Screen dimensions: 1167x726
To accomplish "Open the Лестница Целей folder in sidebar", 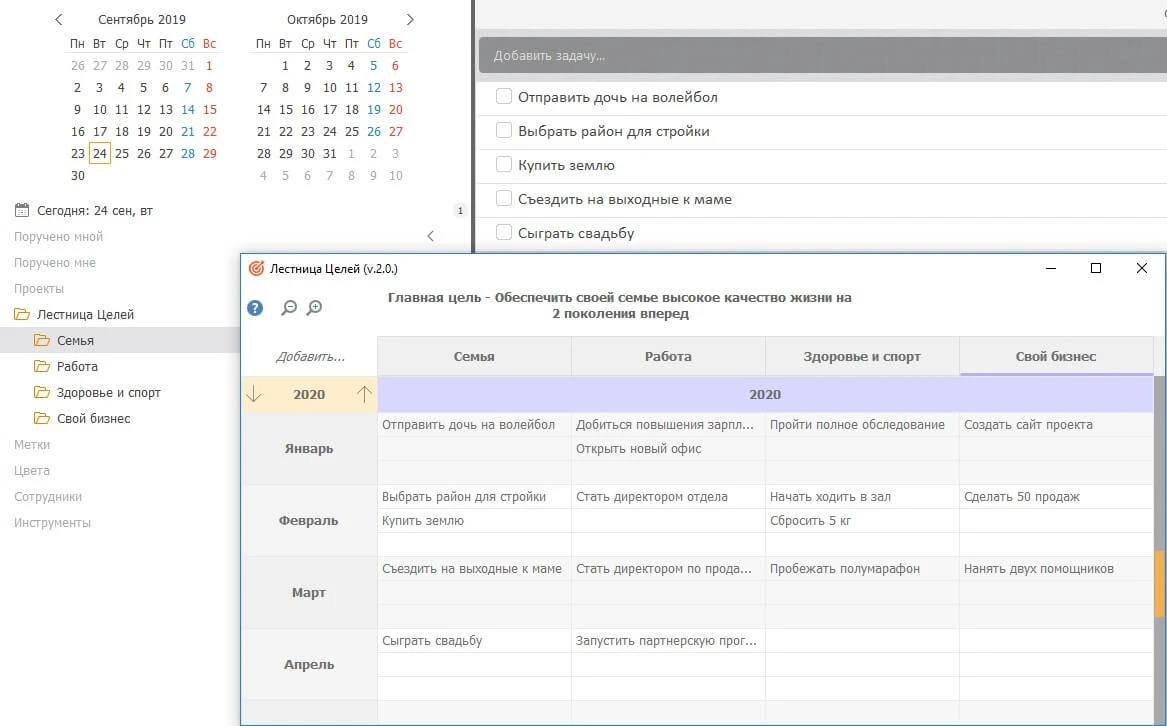I will [85, 314].
